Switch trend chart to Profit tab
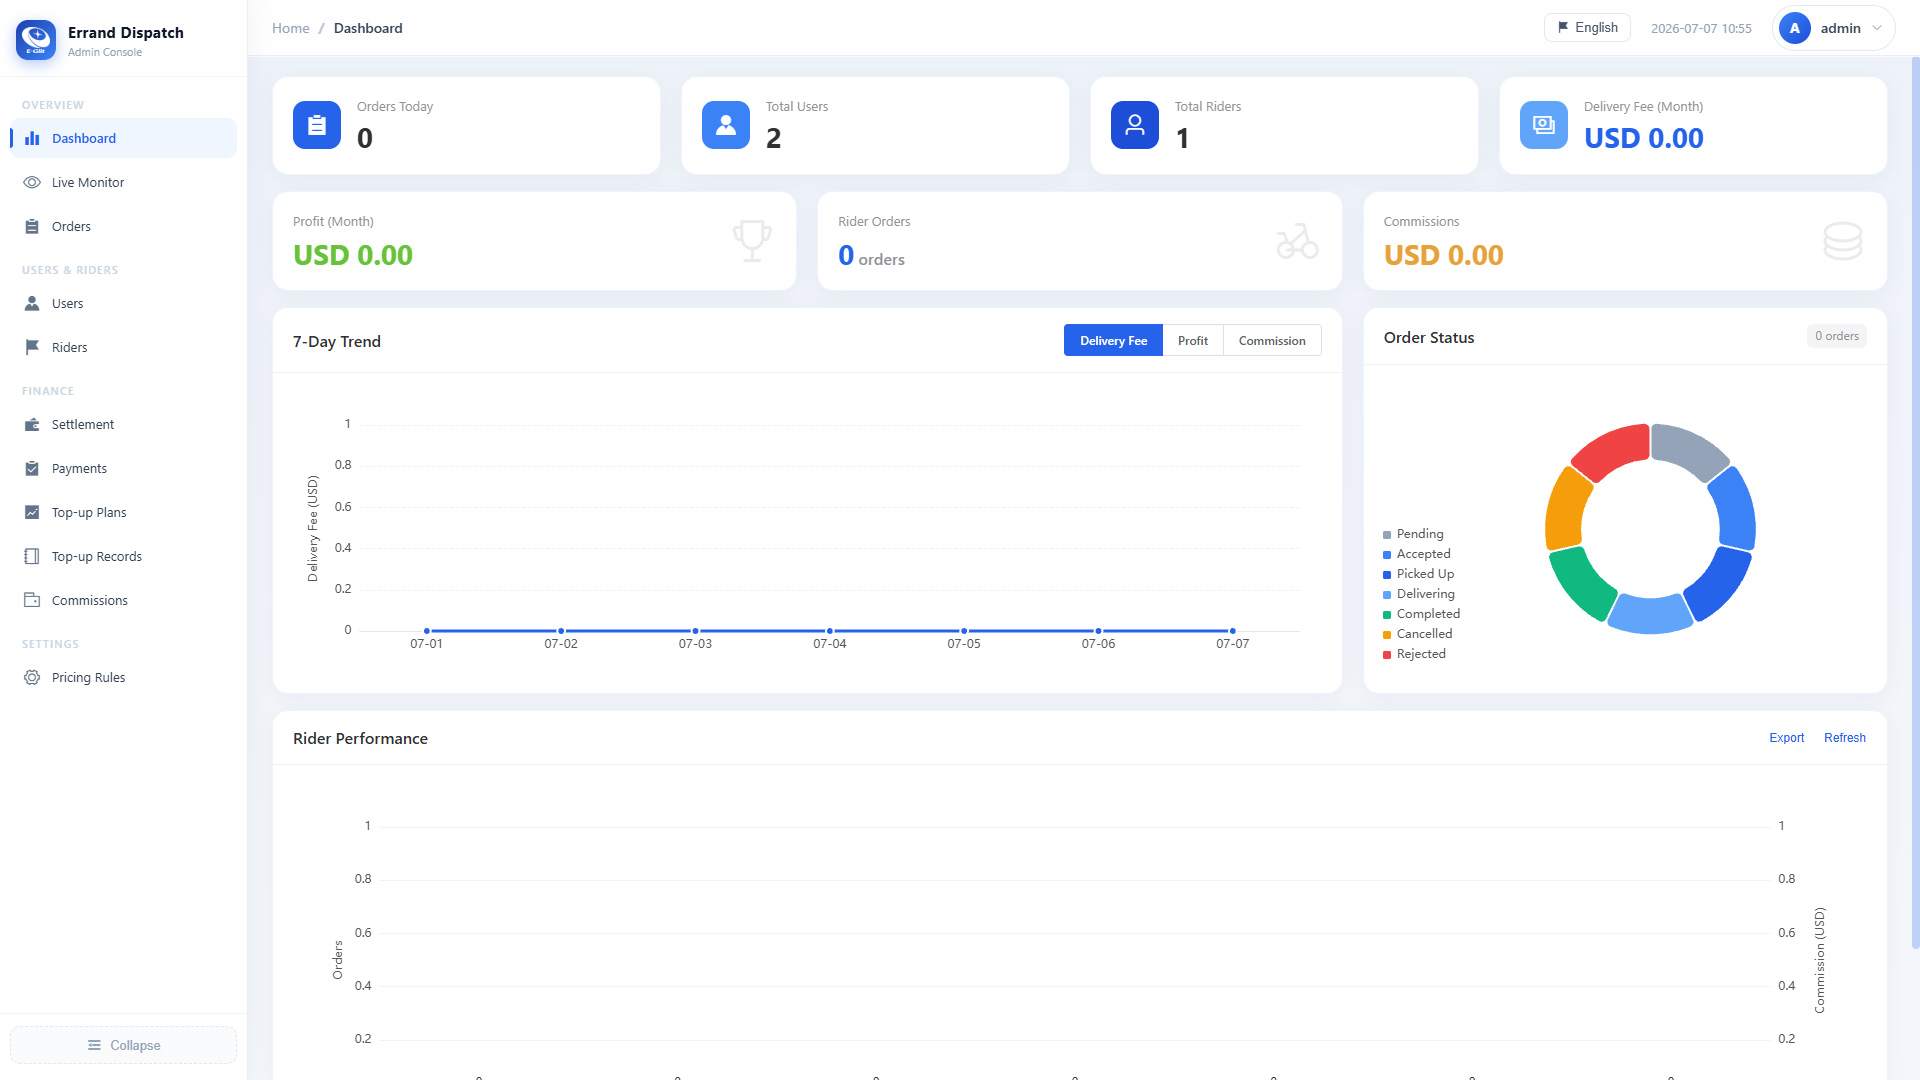This screenshot has width=1920, height=1080. [1193, 341]
